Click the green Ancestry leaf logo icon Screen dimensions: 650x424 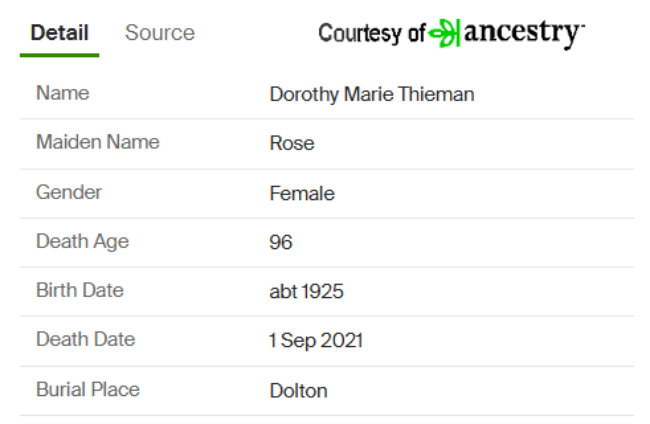[x=444, y=33]
